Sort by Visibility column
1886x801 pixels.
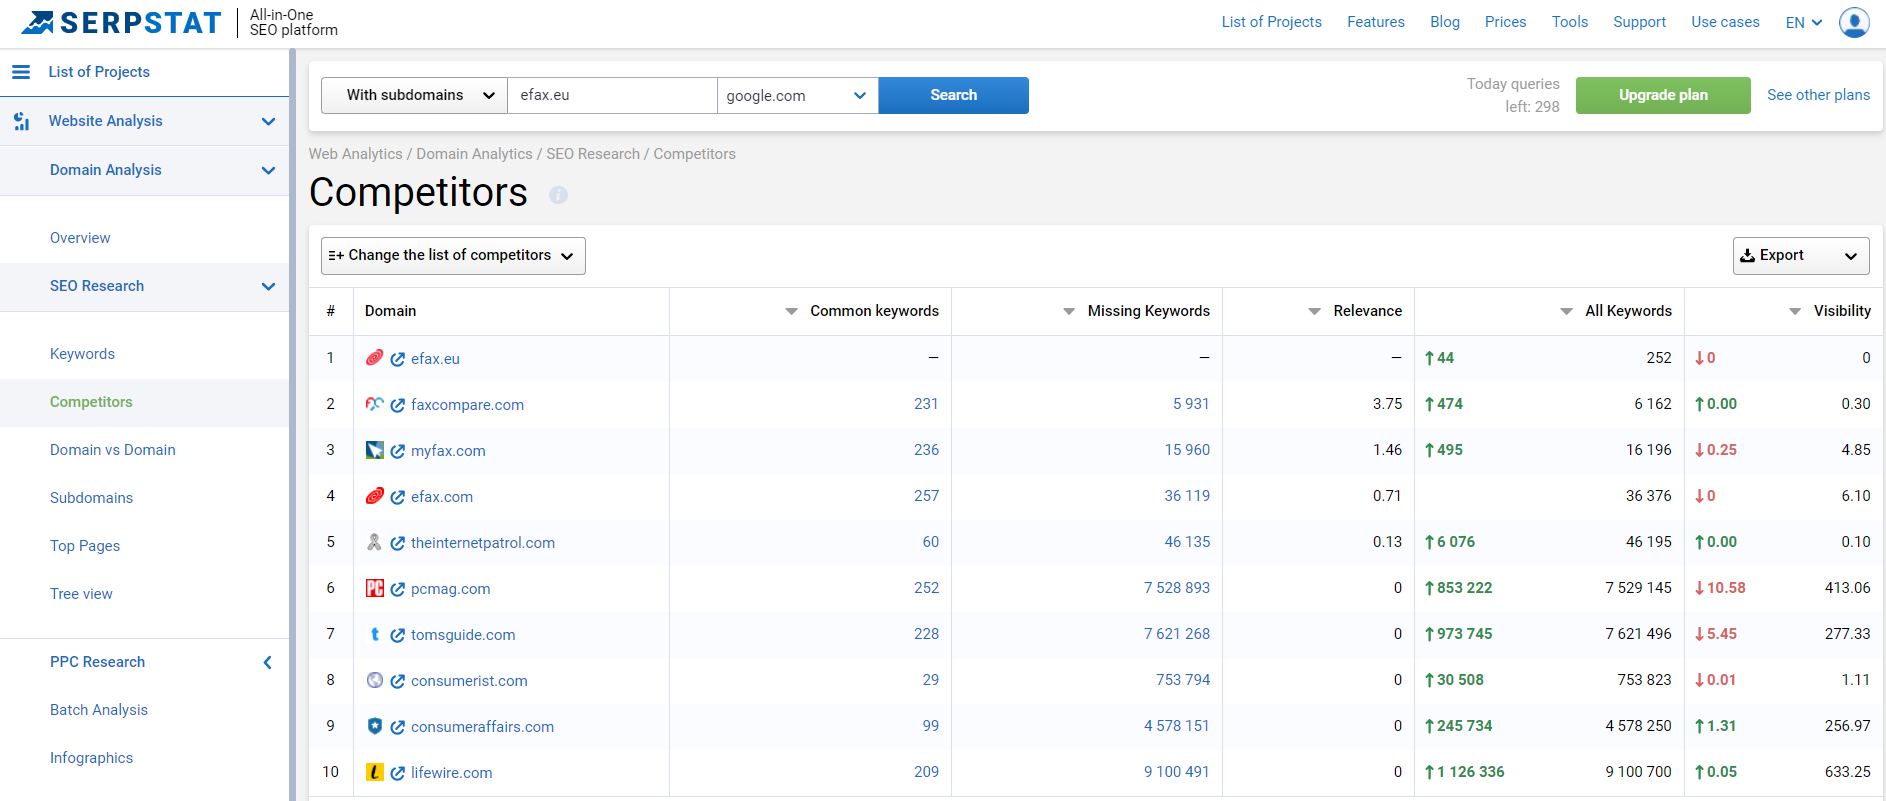click(1830, 311)
